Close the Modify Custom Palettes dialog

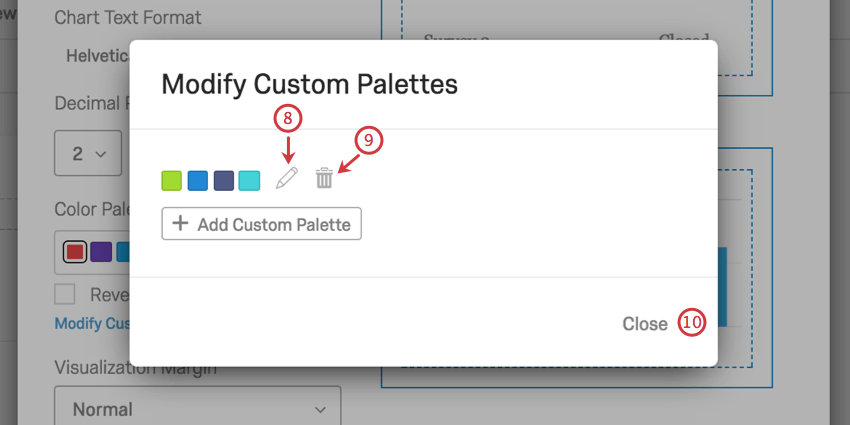tap(644, 323)
